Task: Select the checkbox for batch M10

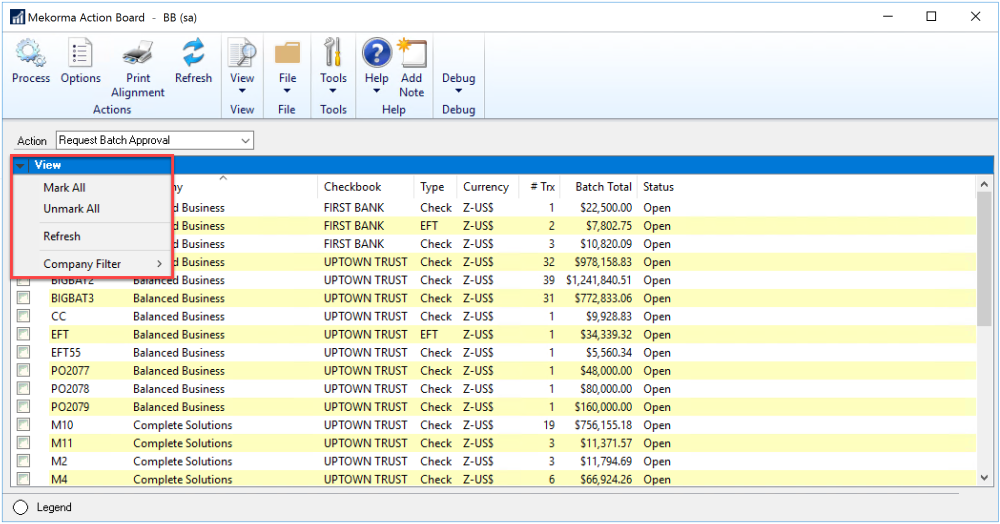Action: coord(24,425)
